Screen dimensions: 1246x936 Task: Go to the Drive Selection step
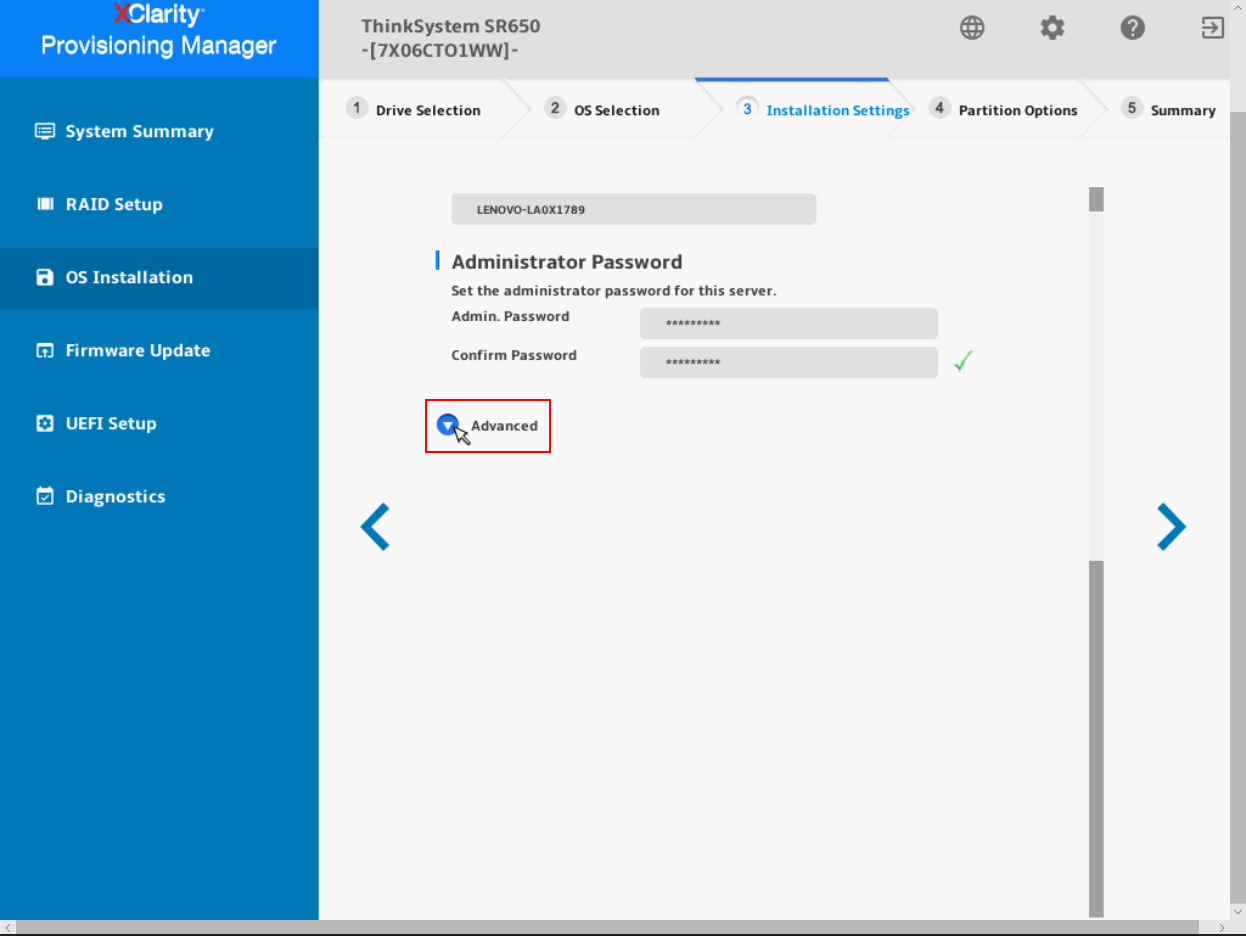[414, 109]
